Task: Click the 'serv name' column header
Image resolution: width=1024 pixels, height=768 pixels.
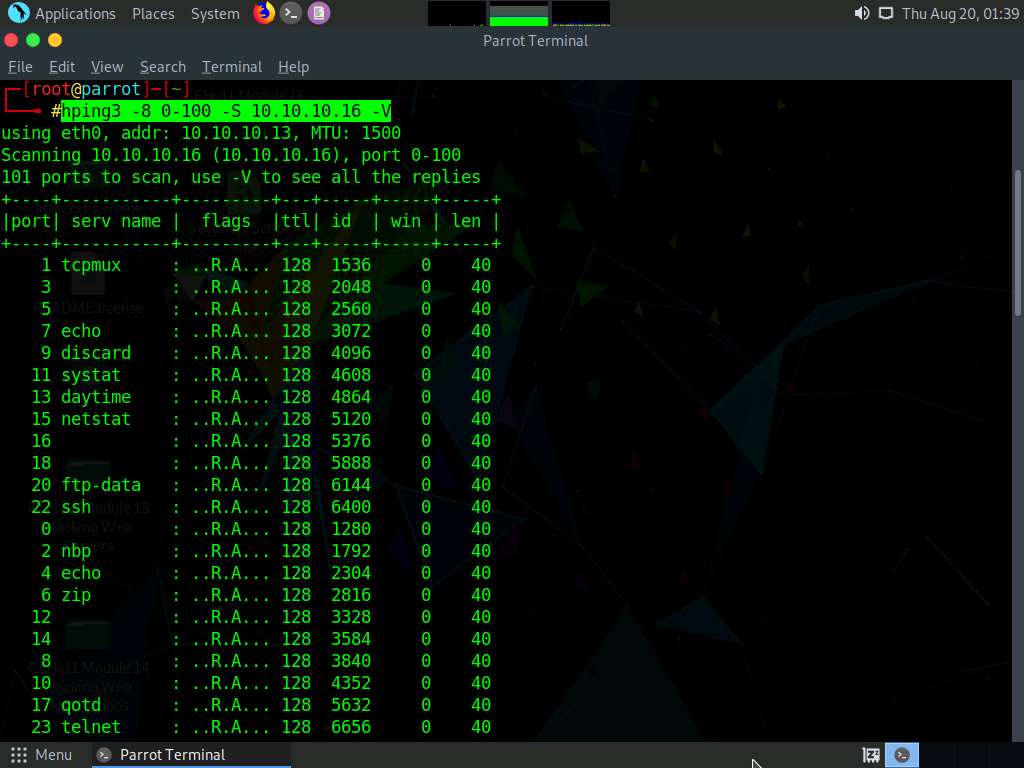Action: click(x=116, y=221)
